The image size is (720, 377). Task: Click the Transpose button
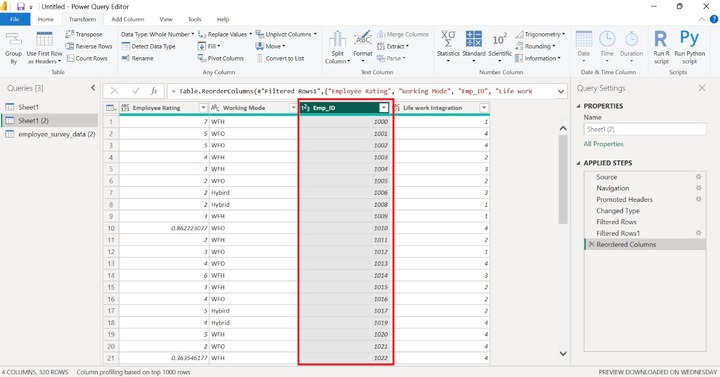coord(84,34)
